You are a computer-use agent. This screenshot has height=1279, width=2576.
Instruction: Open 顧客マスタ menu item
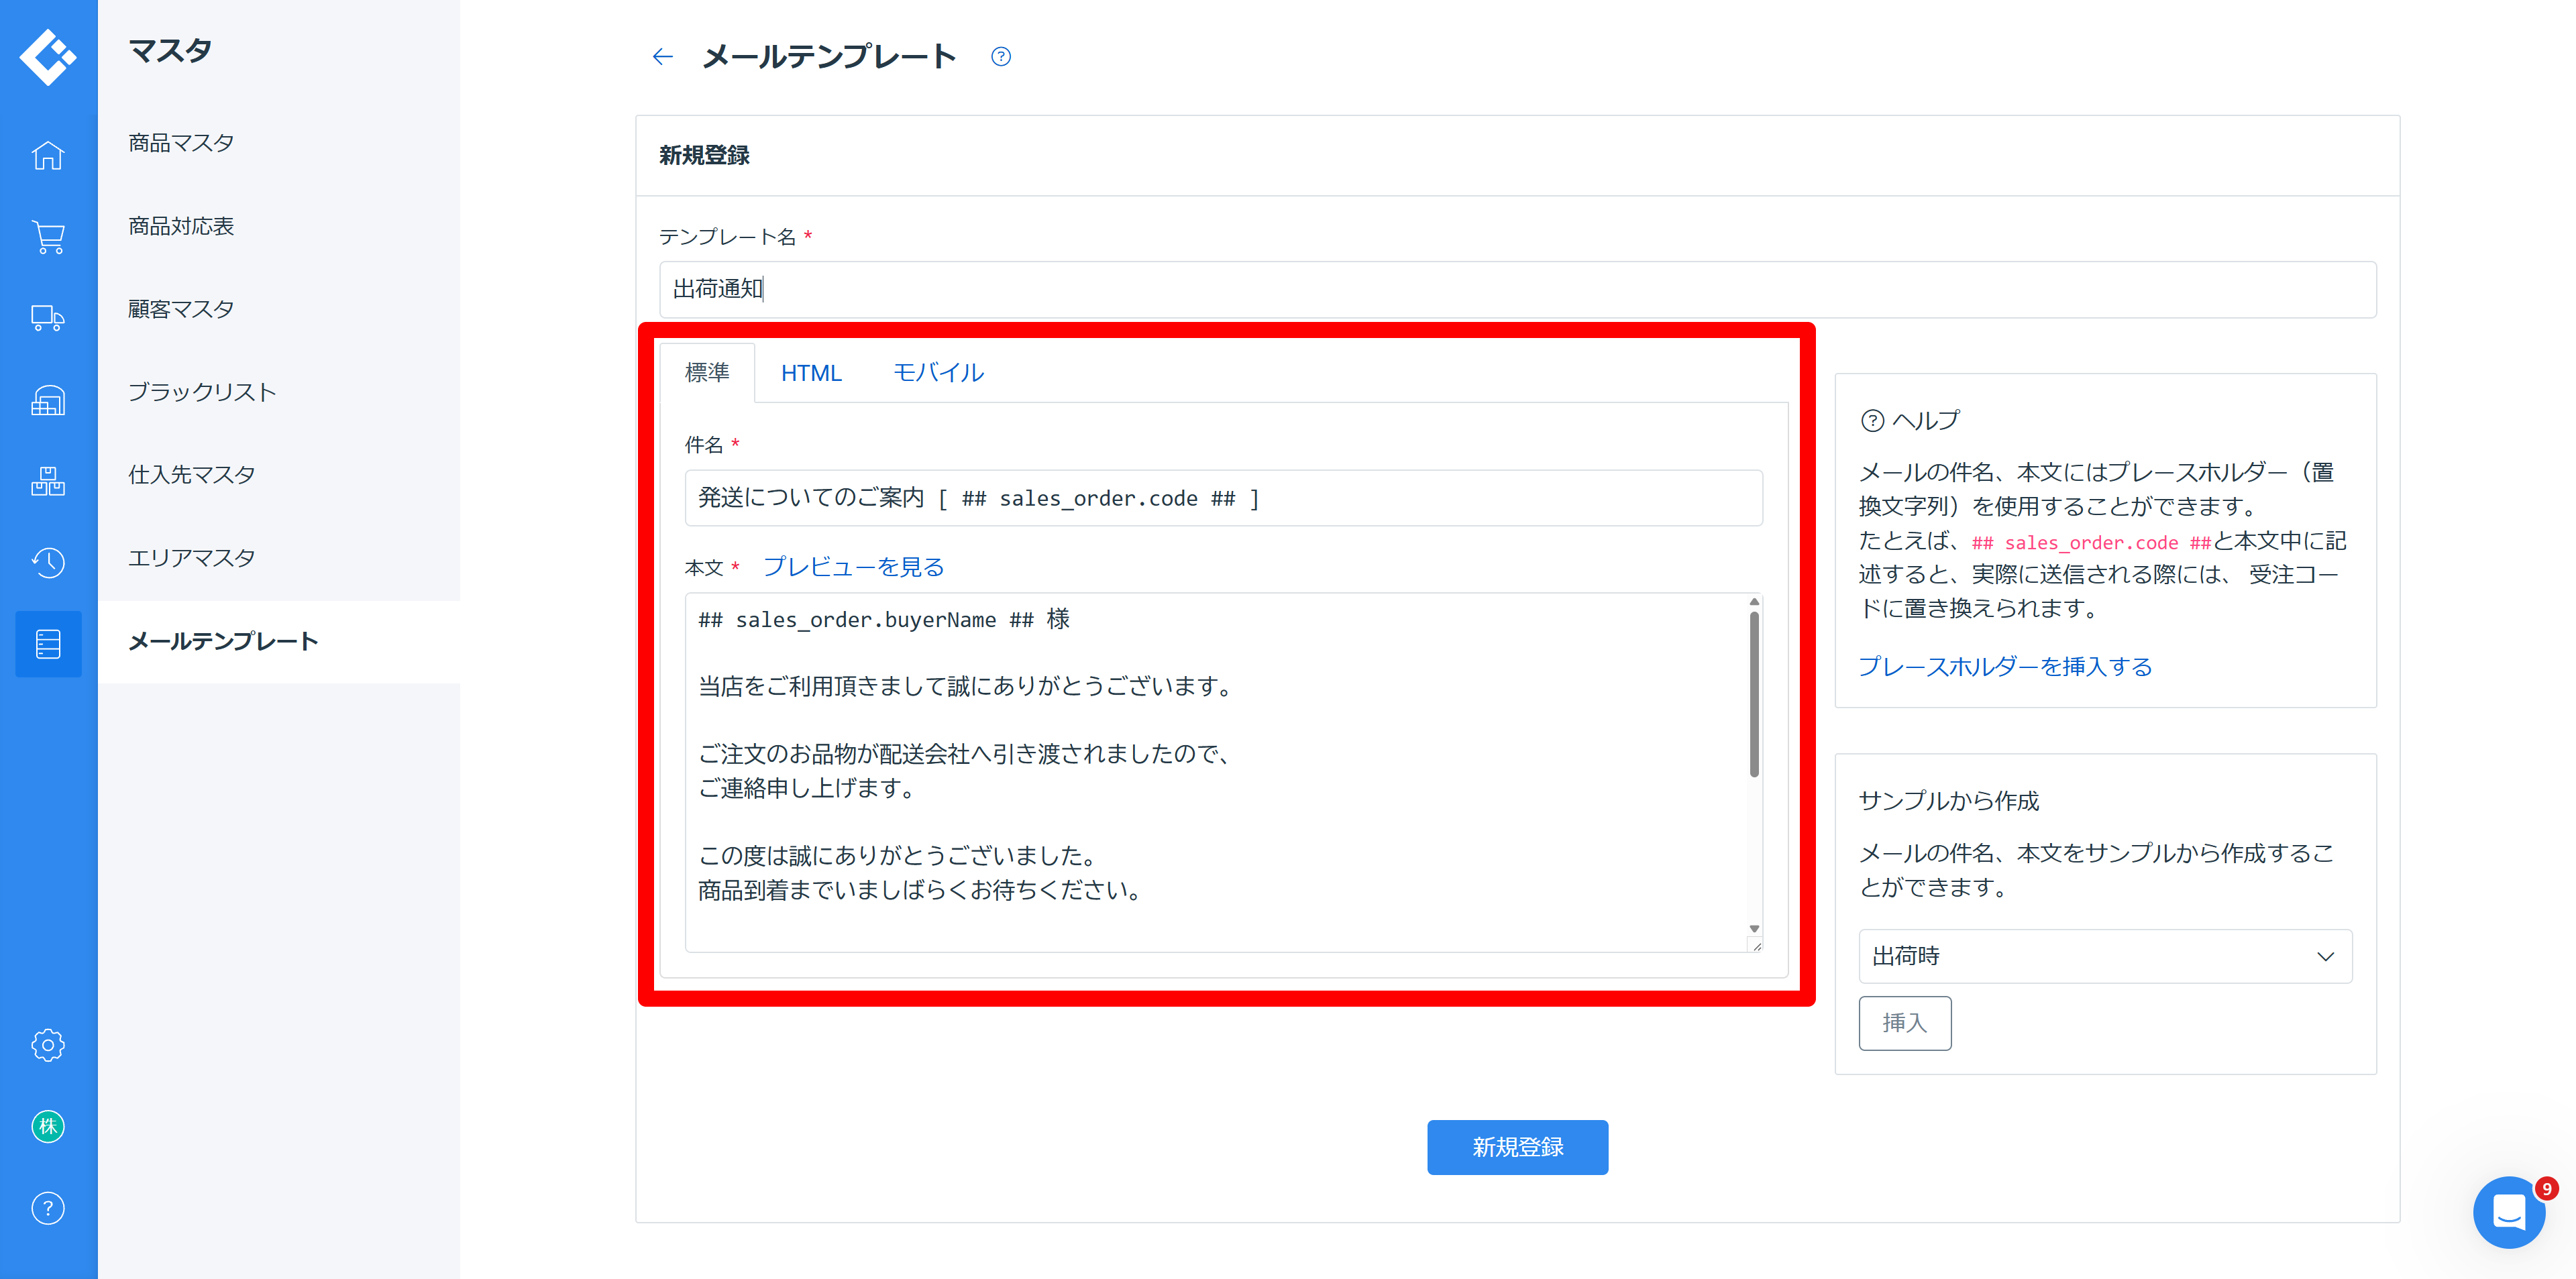[181, 309]
